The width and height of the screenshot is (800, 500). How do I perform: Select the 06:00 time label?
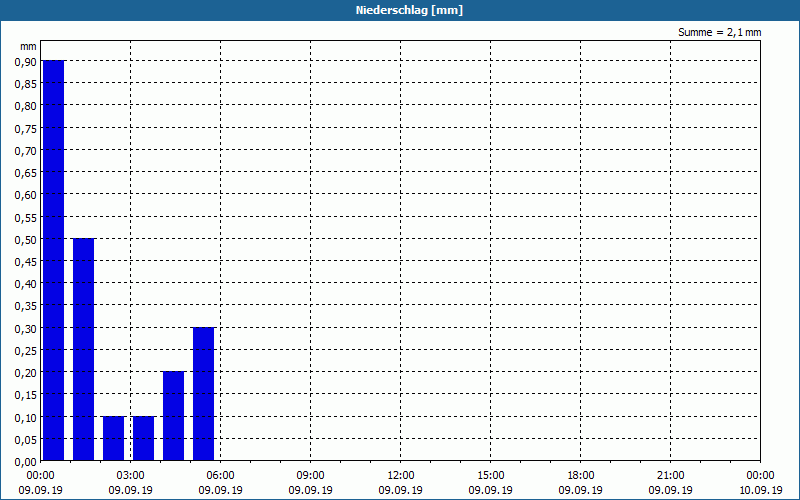pyautogui.click(x=220, y=476)
